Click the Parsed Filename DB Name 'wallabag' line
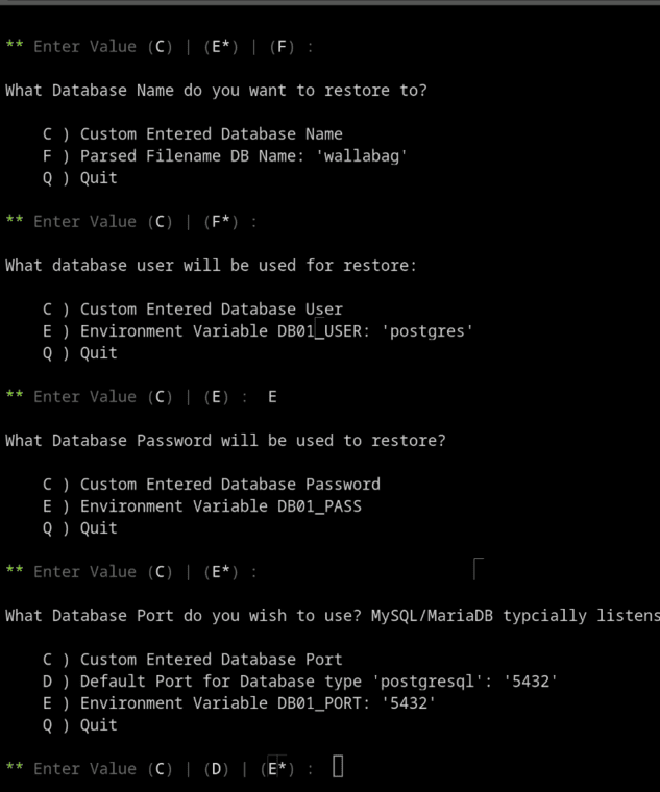 coord(225,156)
